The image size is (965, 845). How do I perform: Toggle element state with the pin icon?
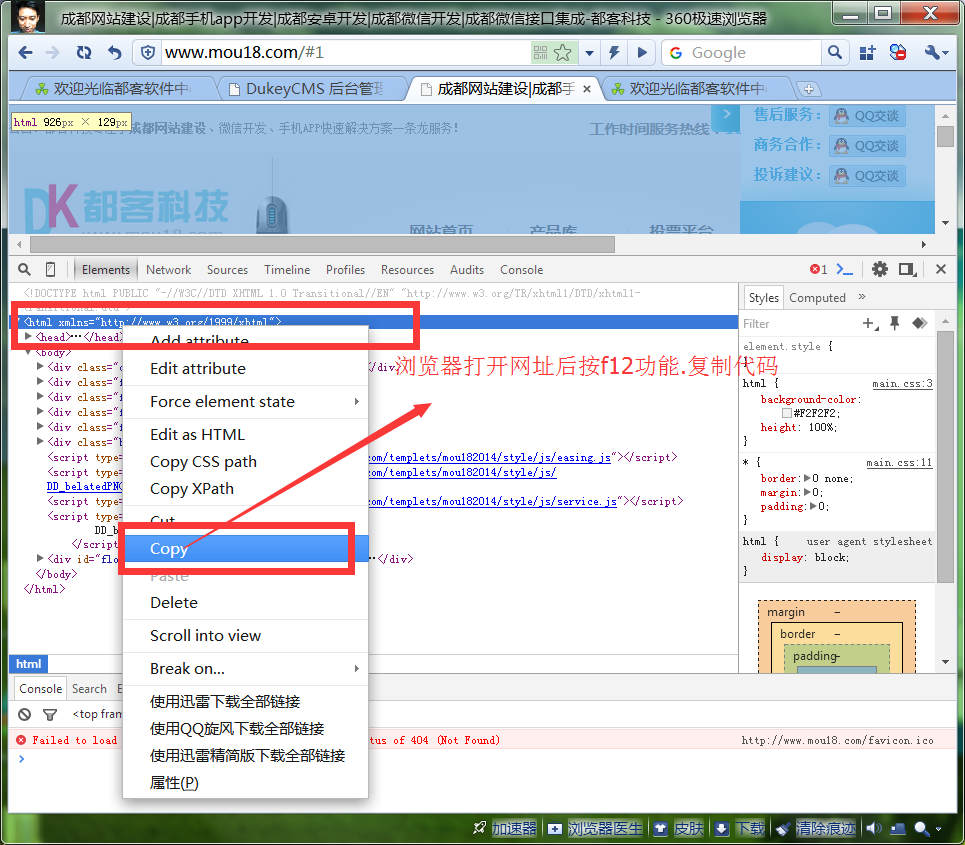(894, 324)
